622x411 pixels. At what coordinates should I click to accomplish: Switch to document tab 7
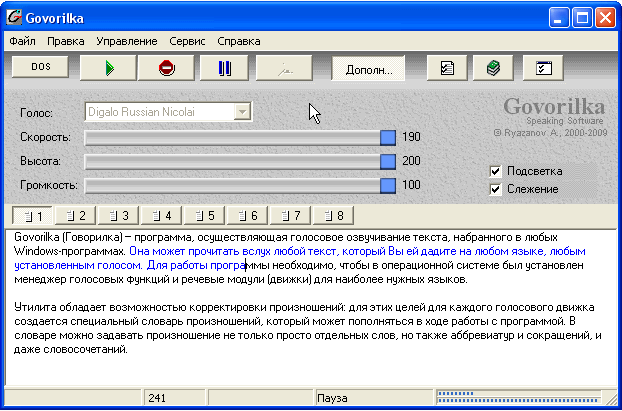(x=290, y=216)
